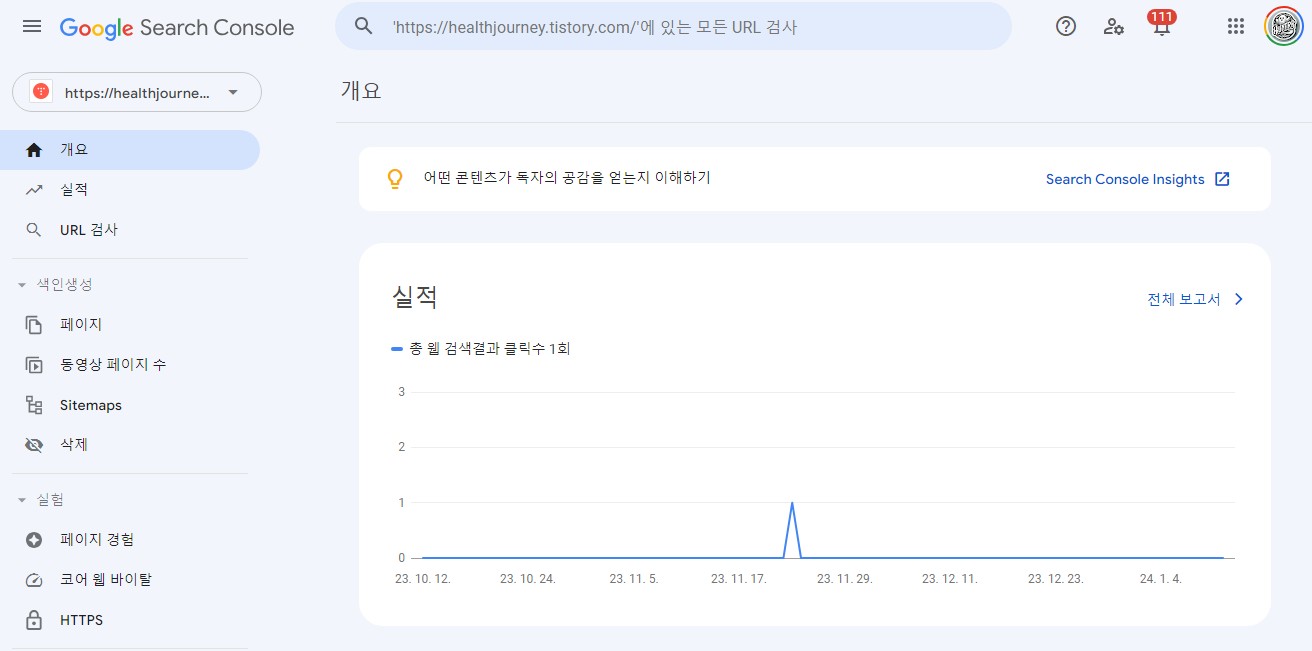
Task: Click the plus-circle icon beside 페이지 경험
Action: [x=34, y=540]
